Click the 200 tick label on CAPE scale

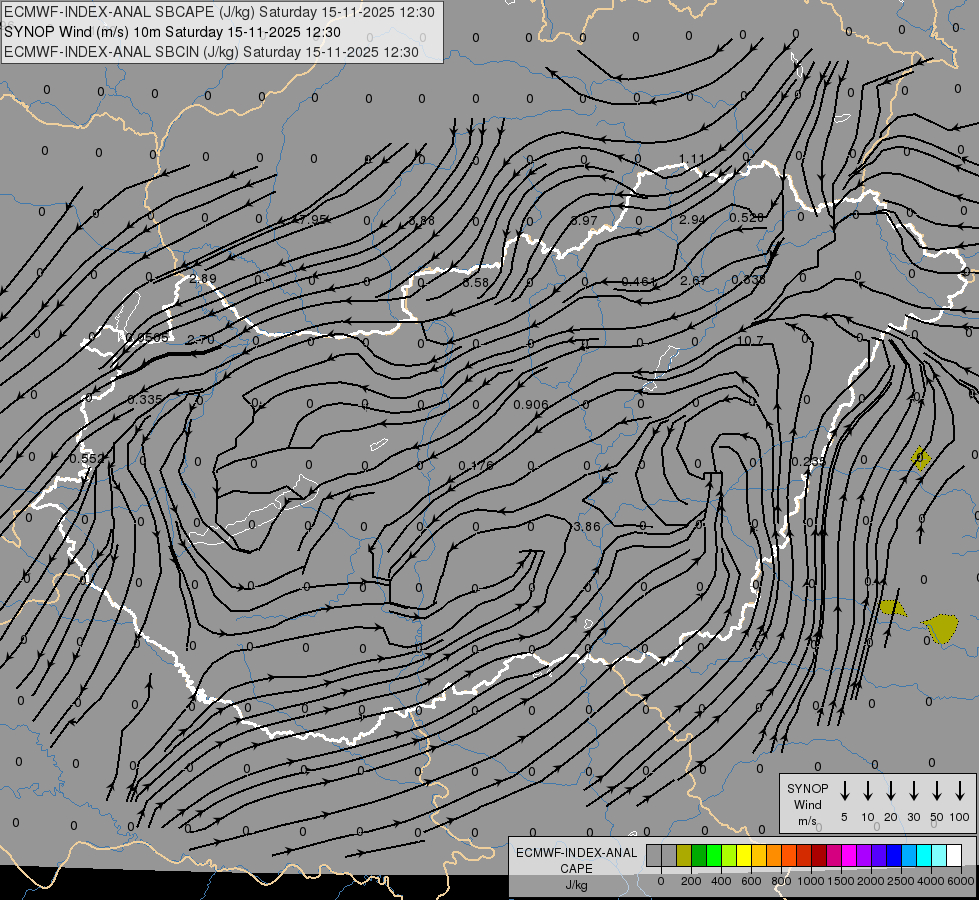click(x=691, y=881)
